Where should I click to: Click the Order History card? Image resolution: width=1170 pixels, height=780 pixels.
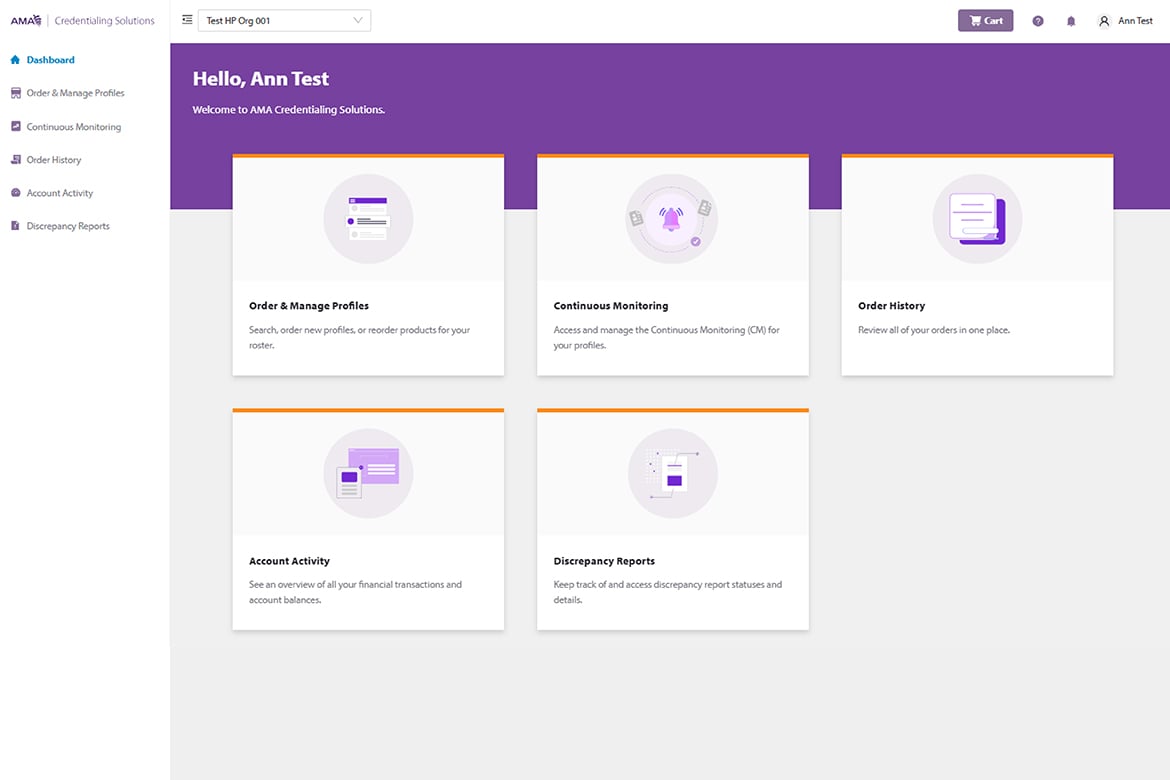[x=976, y=265]
